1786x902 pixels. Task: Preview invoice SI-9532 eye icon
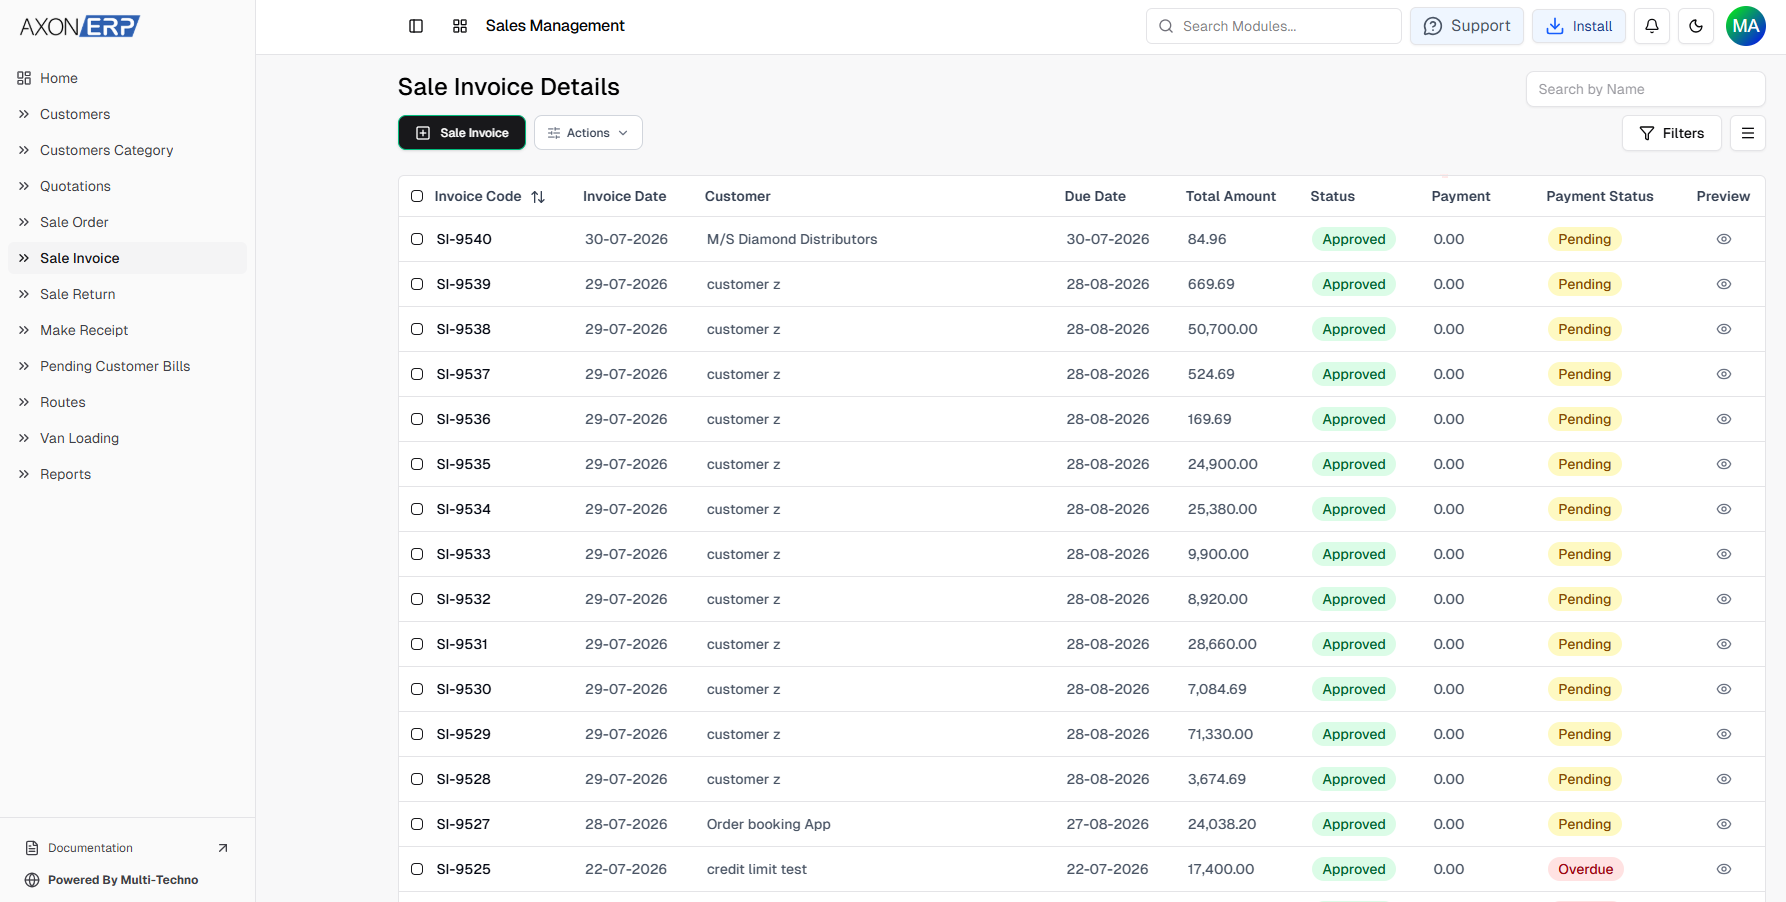pos(1724,599)
